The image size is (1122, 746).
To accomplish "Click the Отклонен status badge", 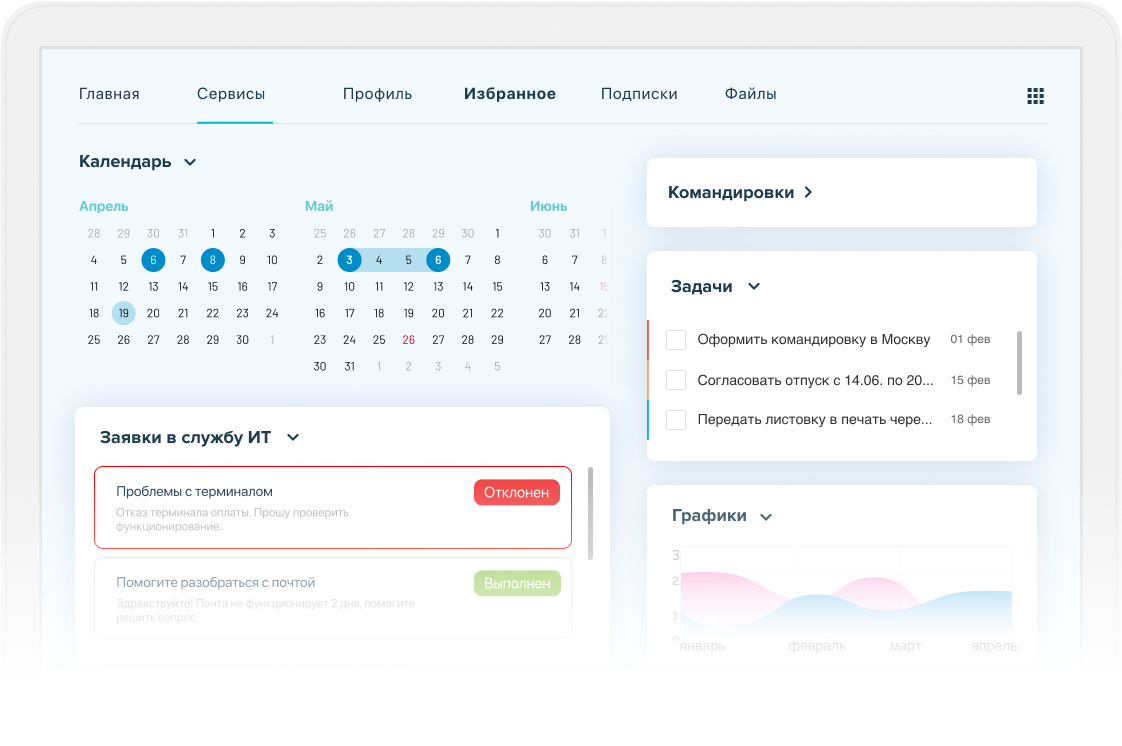I will point(516,492).
